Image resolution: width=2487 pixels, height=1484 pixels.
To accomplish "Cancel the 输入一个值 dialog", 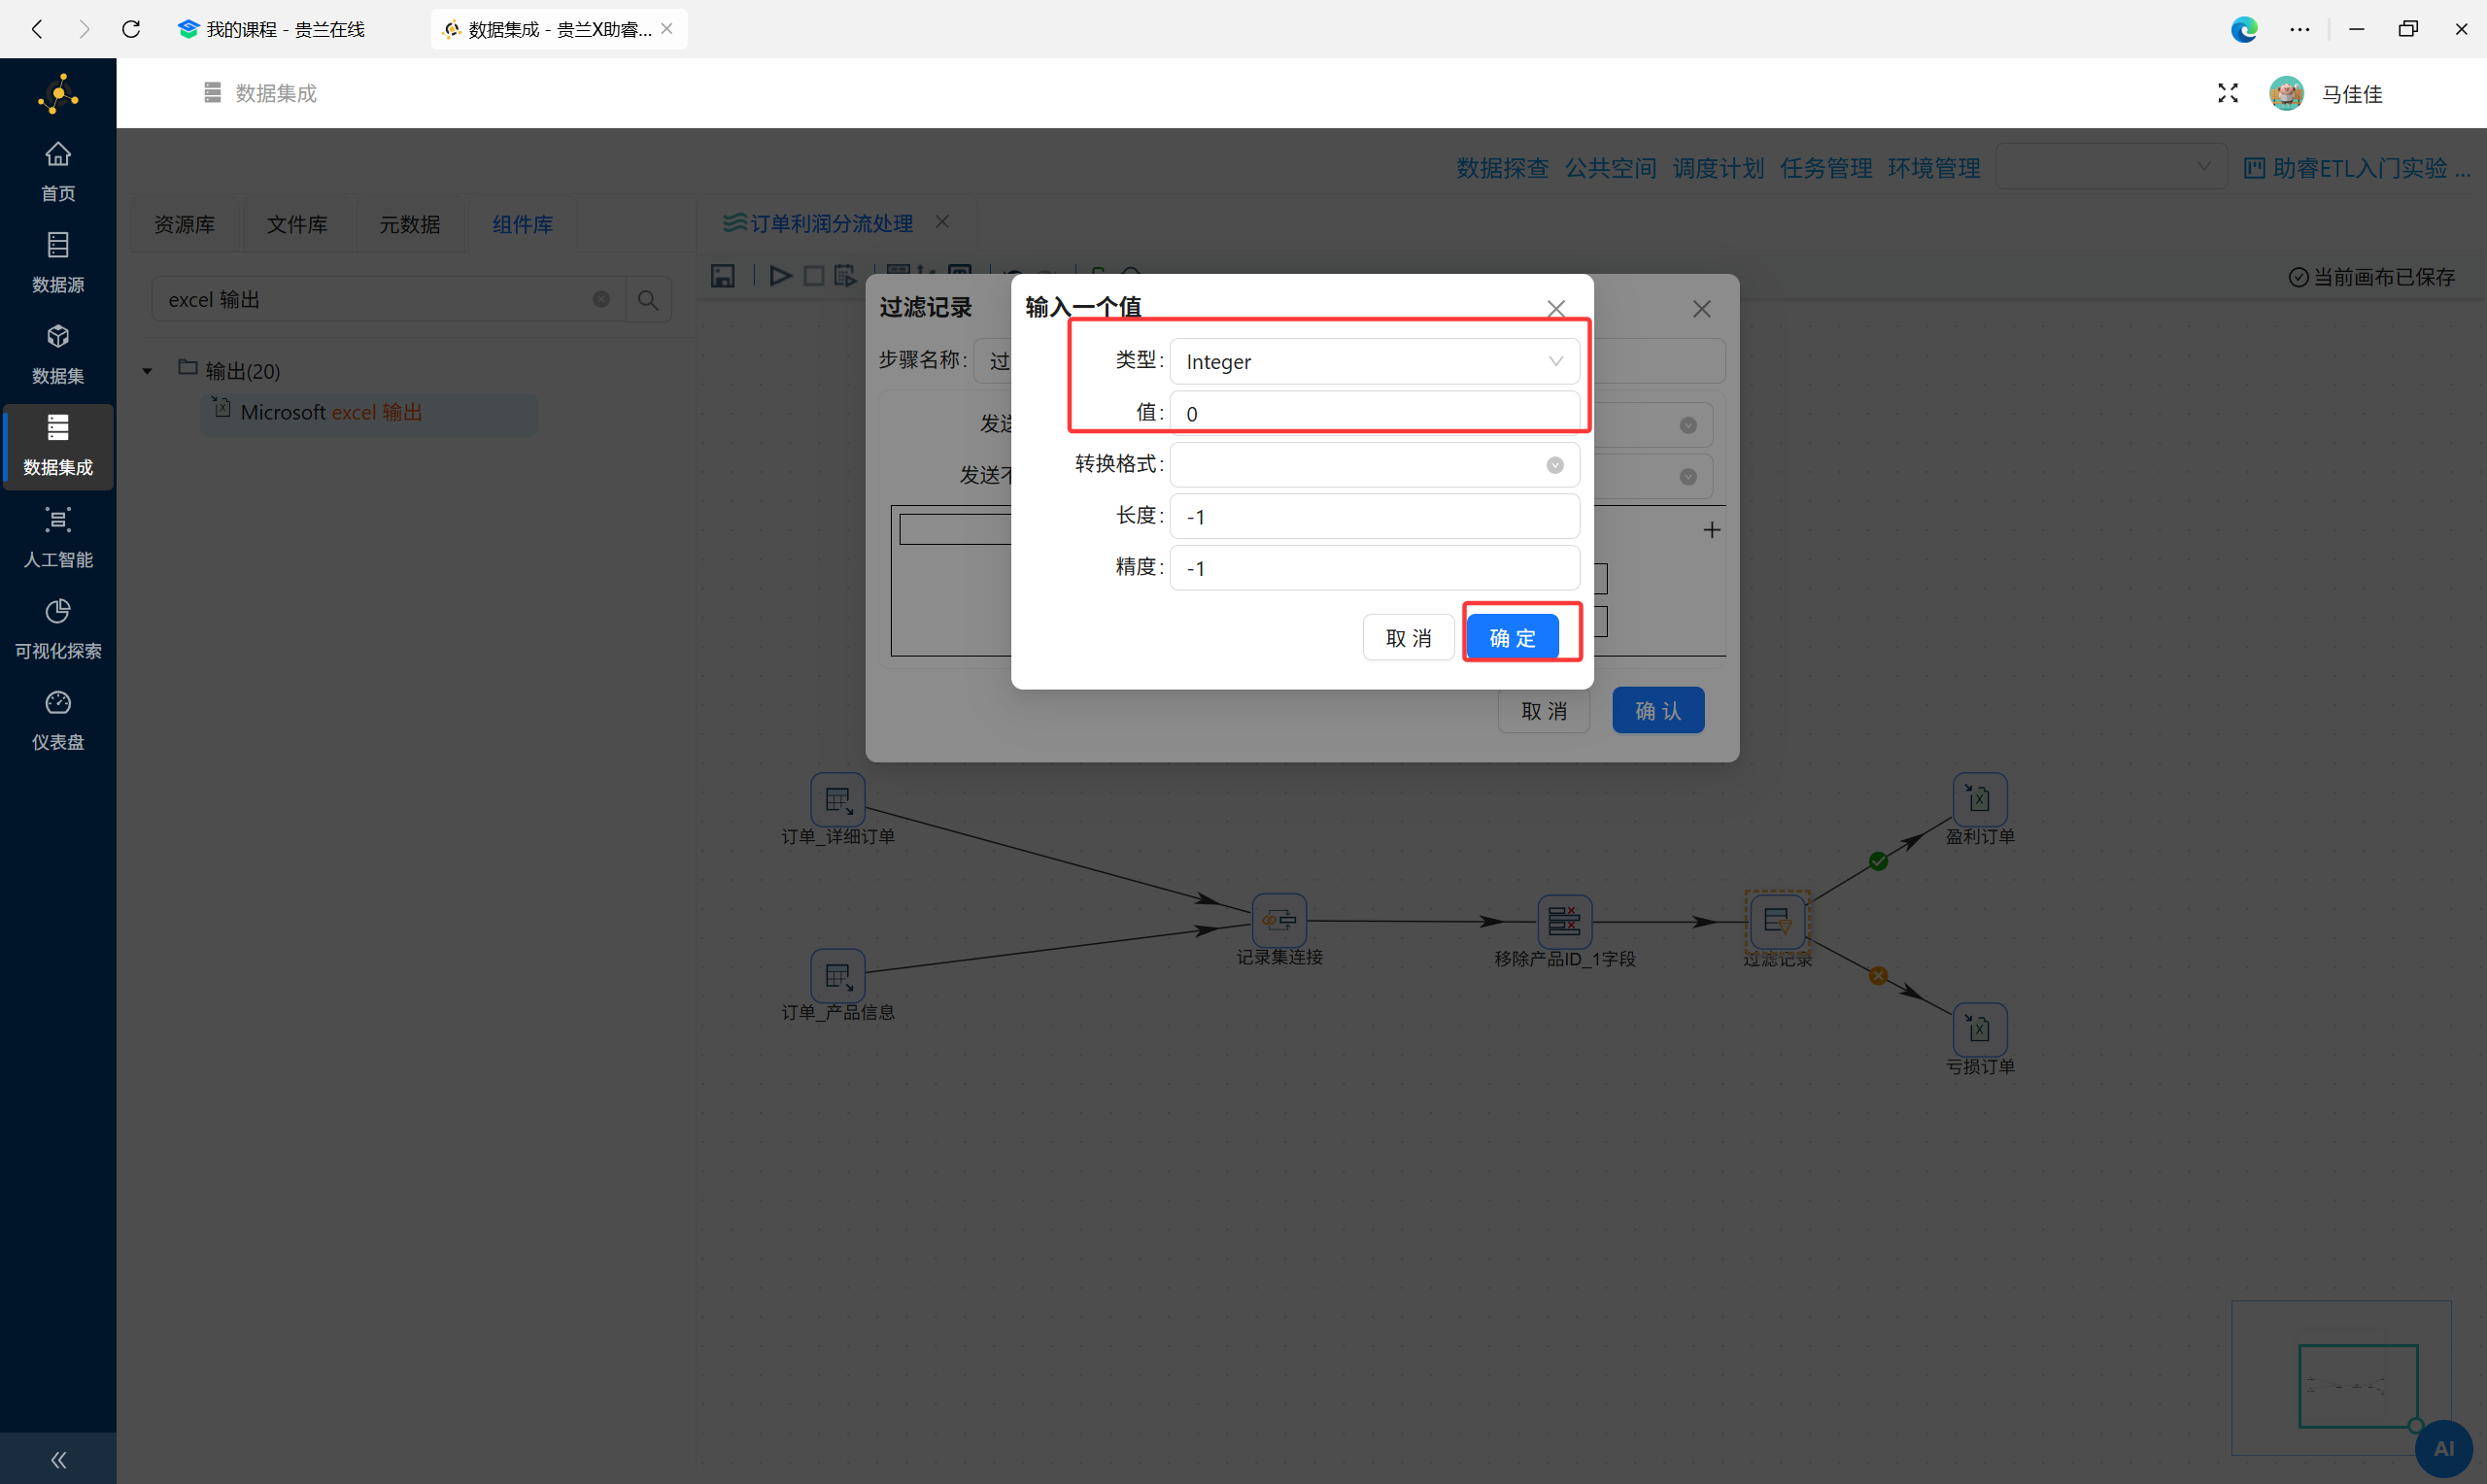I will pos(1408,637).
